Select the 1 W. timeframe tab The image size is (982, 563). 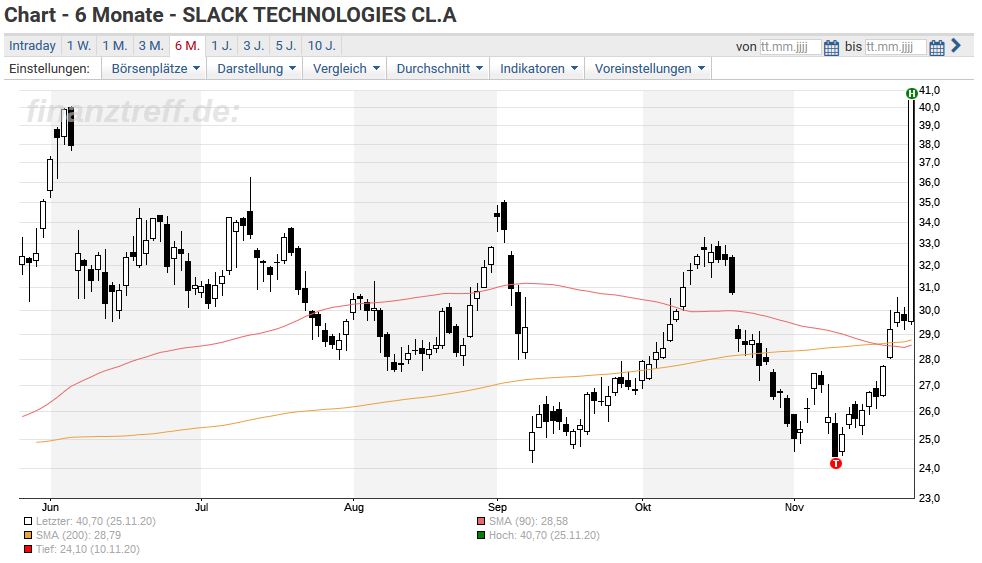pos(79,46)
